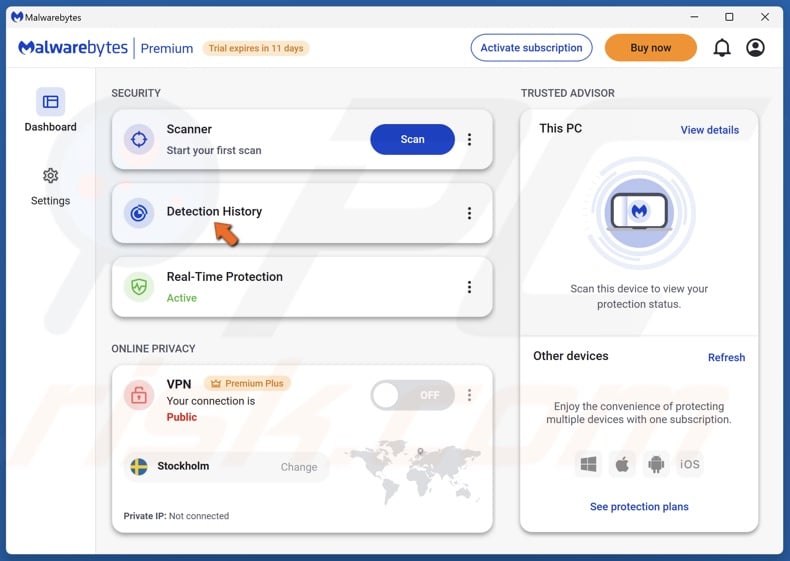Open the Dashboard sidebar icon
Image resolution: width=790 pixels, height=561 pixels.
point(50,102)
